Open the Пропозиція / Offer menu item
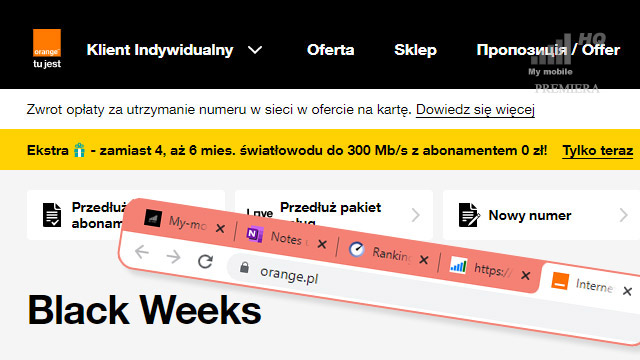This screenshot has height=360, width=640. coord(548,50)
